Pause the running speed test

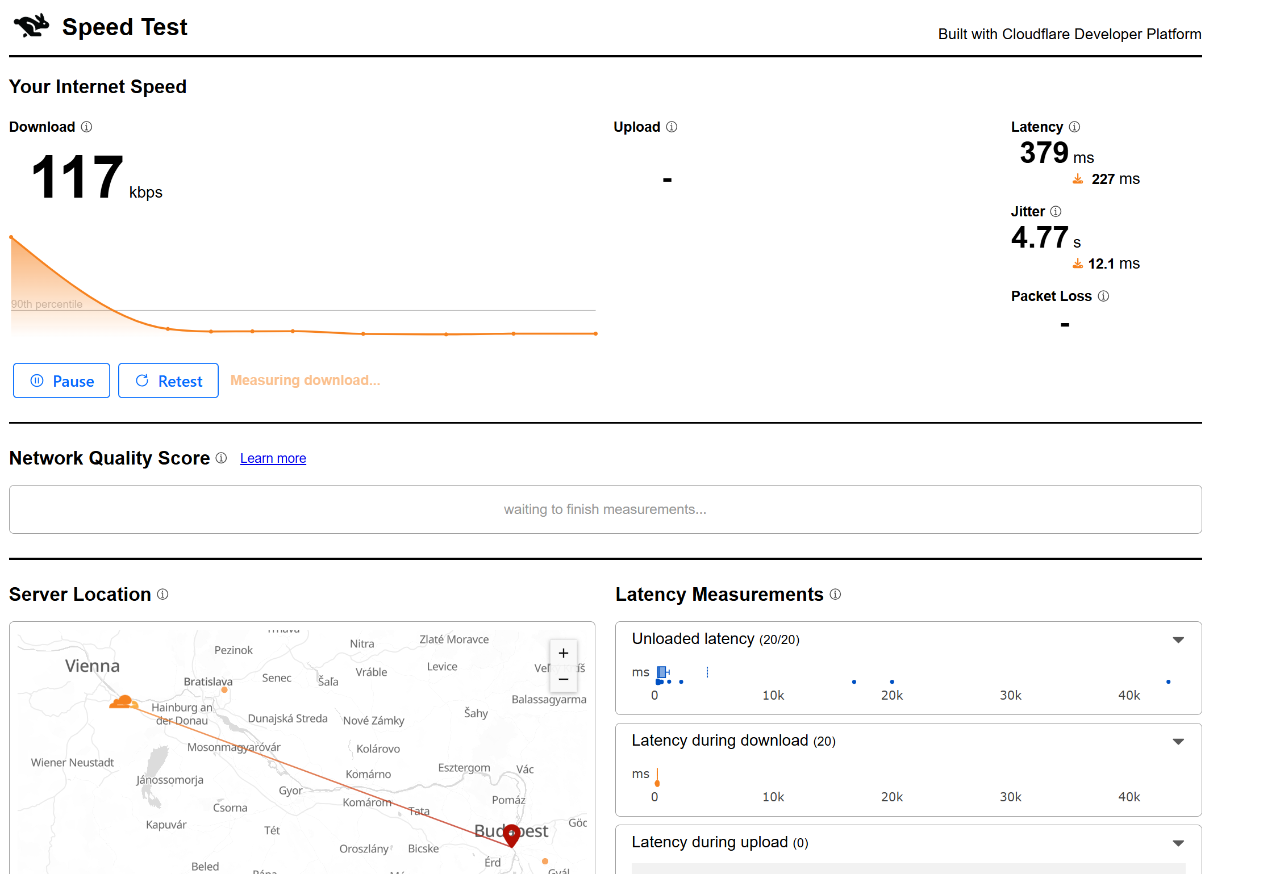tap(62, 381)
